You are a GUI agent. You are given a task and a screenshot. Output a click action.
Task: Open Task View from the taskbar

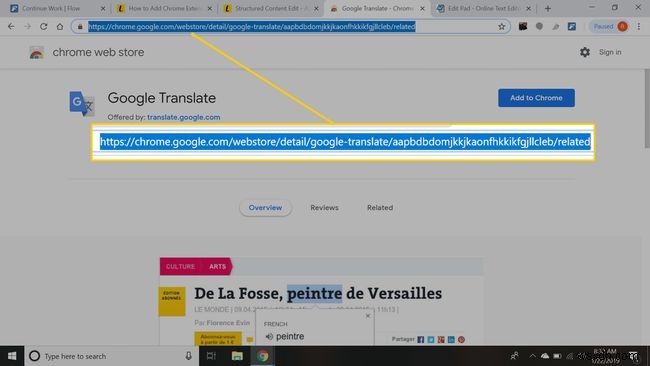coord(211,356)
